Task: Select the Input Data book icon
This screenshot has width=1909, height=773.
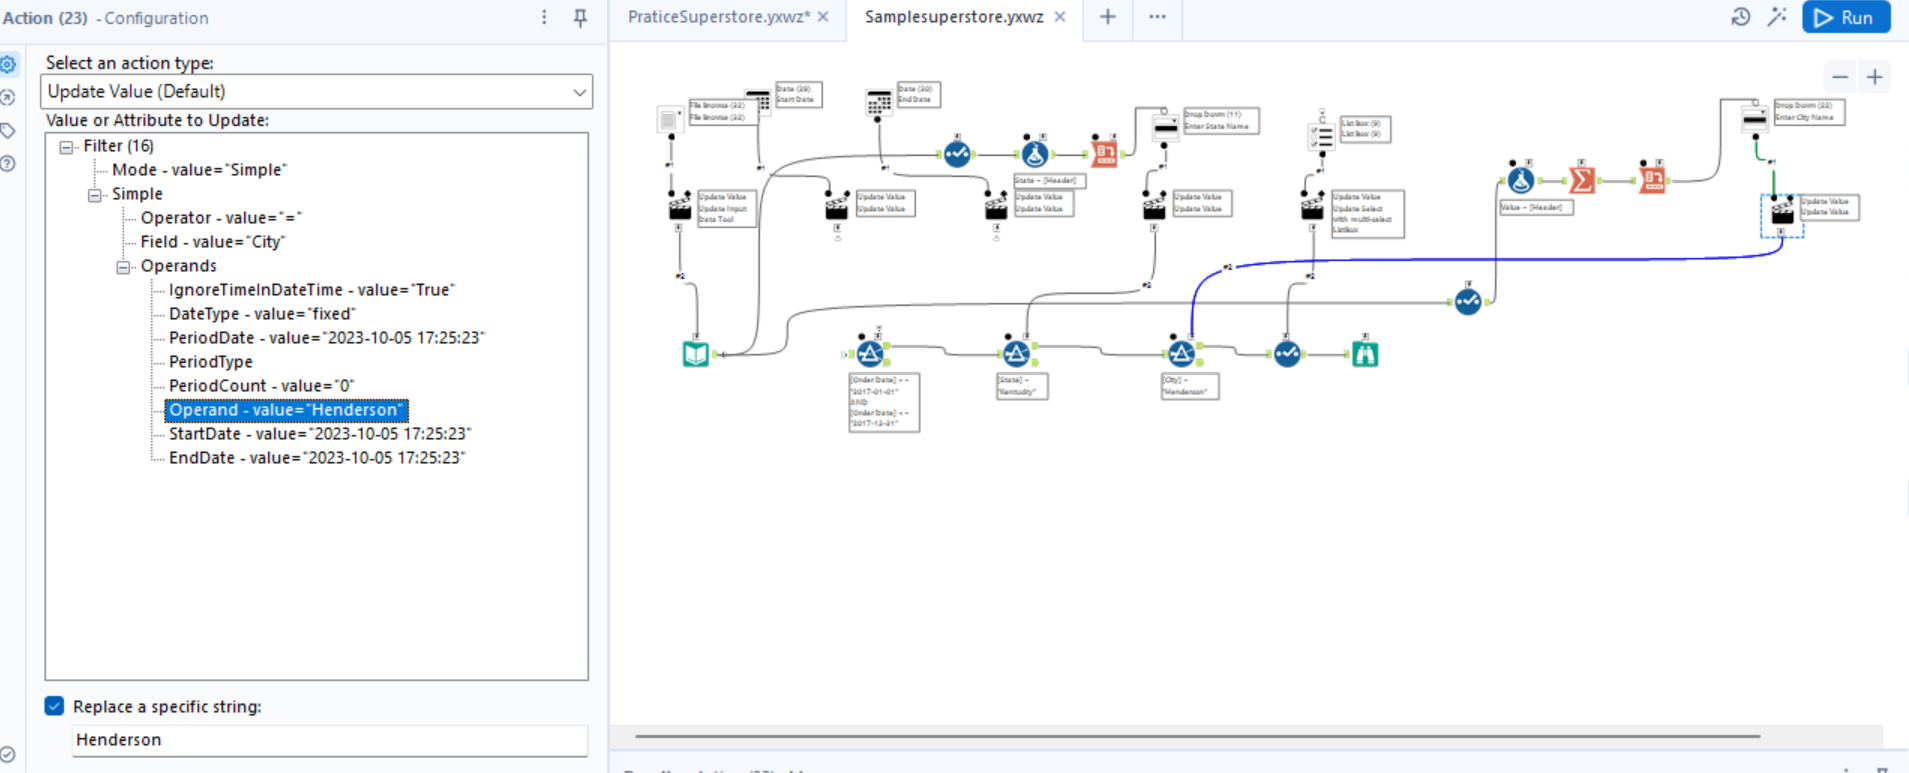Action: click(696, 354)
